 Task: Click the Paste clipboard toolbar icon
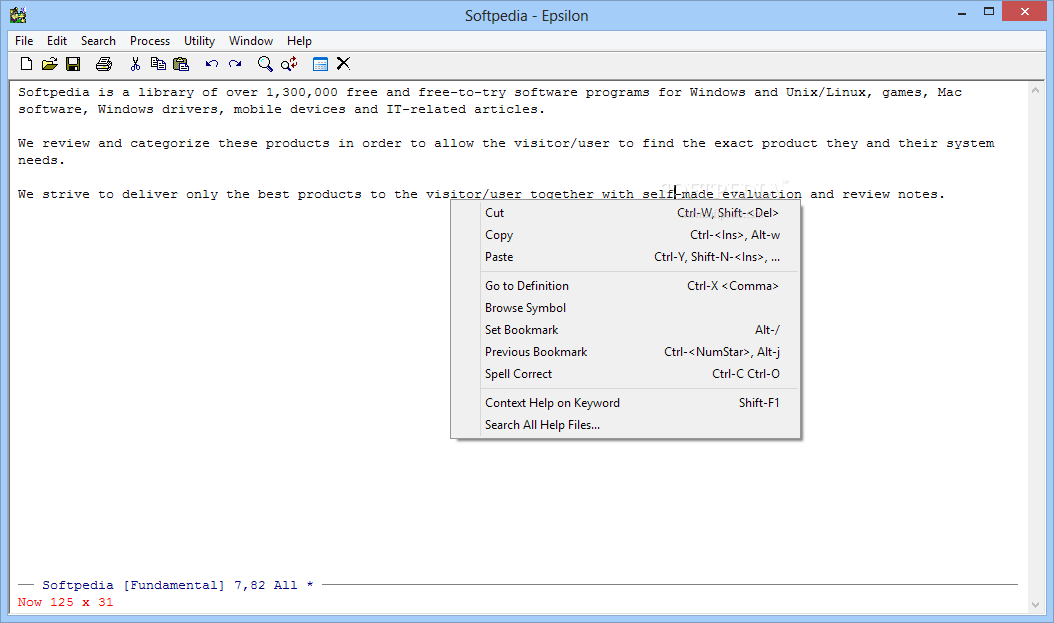[181, 64]
